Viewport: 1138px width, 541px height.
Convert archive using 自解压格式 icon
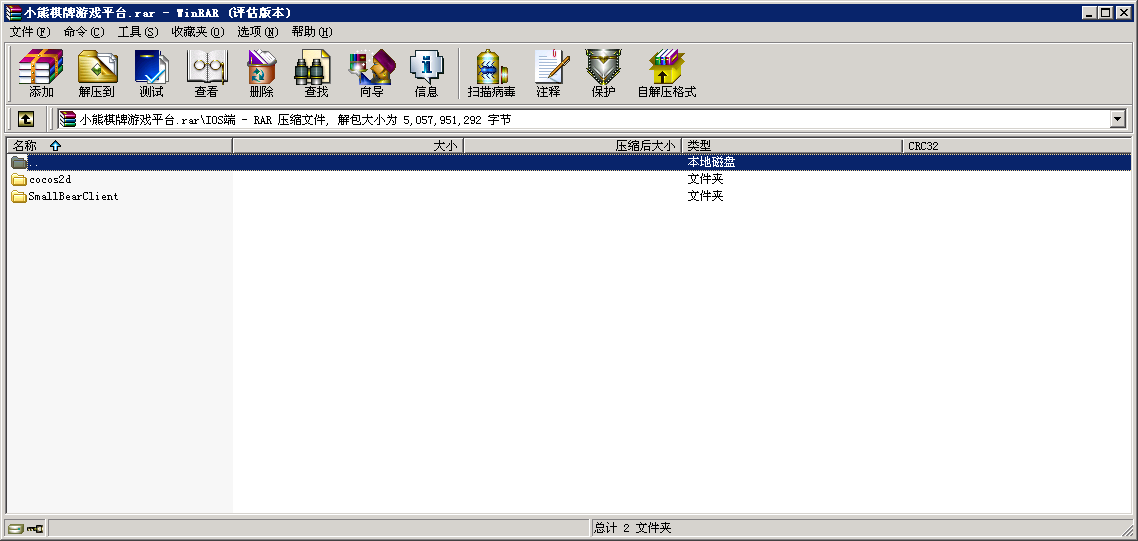tap(666, 74)
